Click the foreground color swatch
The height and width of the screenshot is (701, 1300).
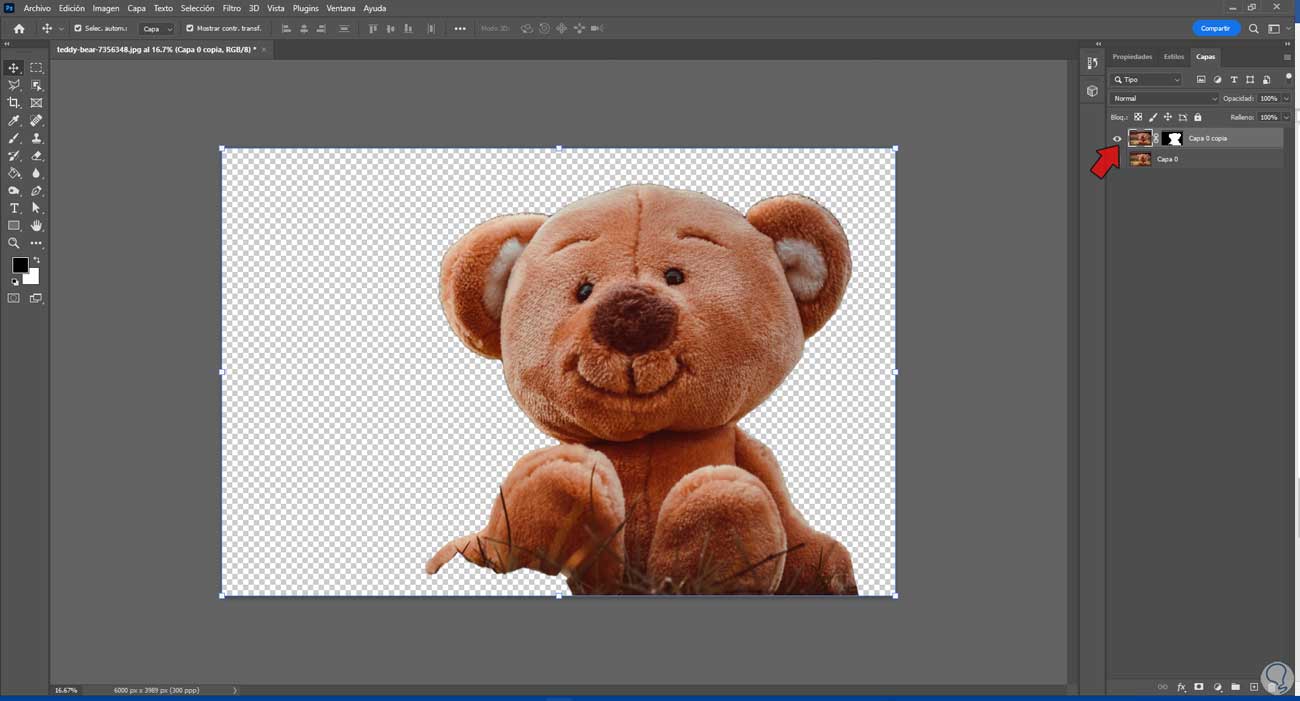click(x=19, y=265)
